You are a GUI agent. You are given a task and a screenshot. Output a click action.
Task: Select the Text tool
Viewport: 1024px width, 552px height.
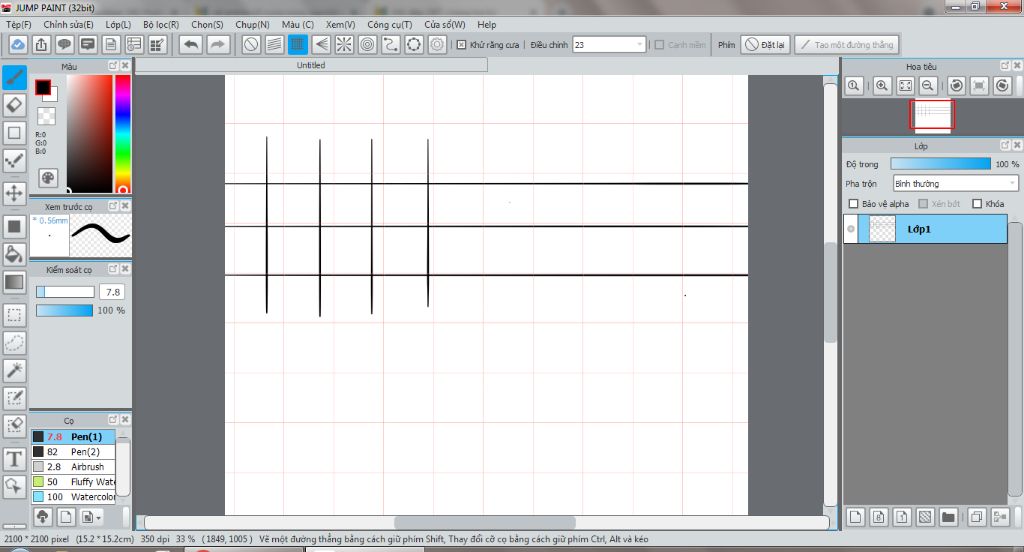click(x=14, y=459)
